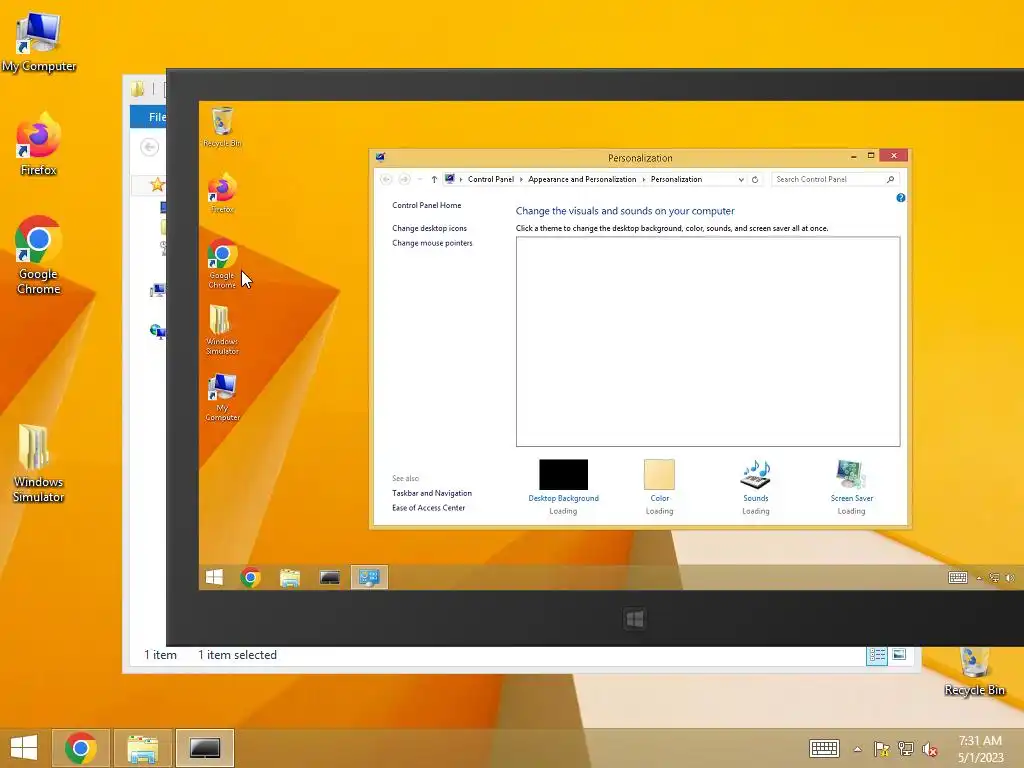Open Windows Simulator folder on outer desktop
This screenshot has height=768, width=1024.
[x=39, y=463]
